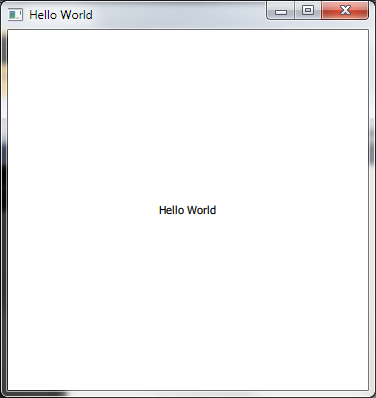The width and height of the screenshot is (376, 398).
Task: Click the blank area right of the label
Action: click(293, 210)
